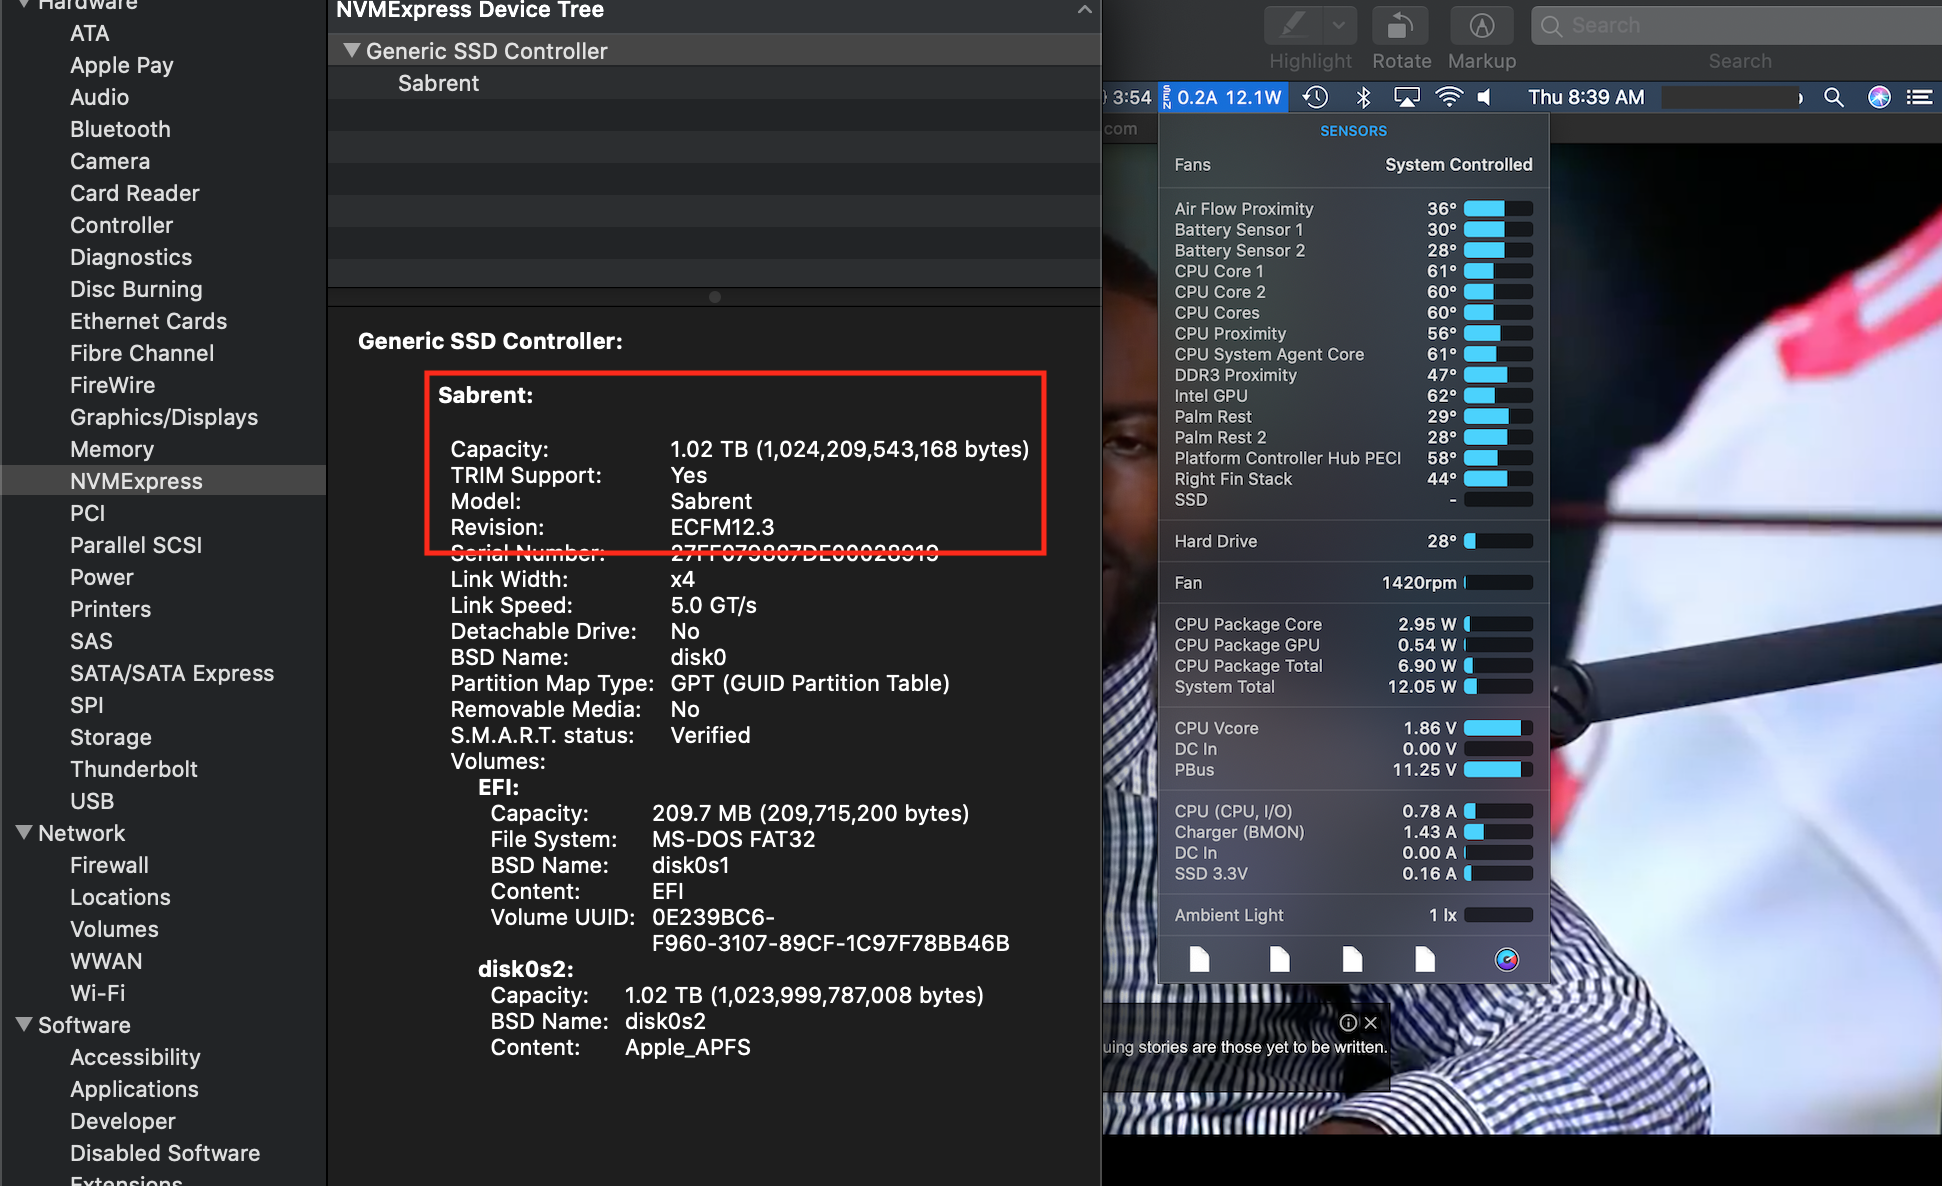Launch Siri from the menu bar
Image resolution: width=1942 pixels, height=1186 pixels.
[x=1879, y=97]
